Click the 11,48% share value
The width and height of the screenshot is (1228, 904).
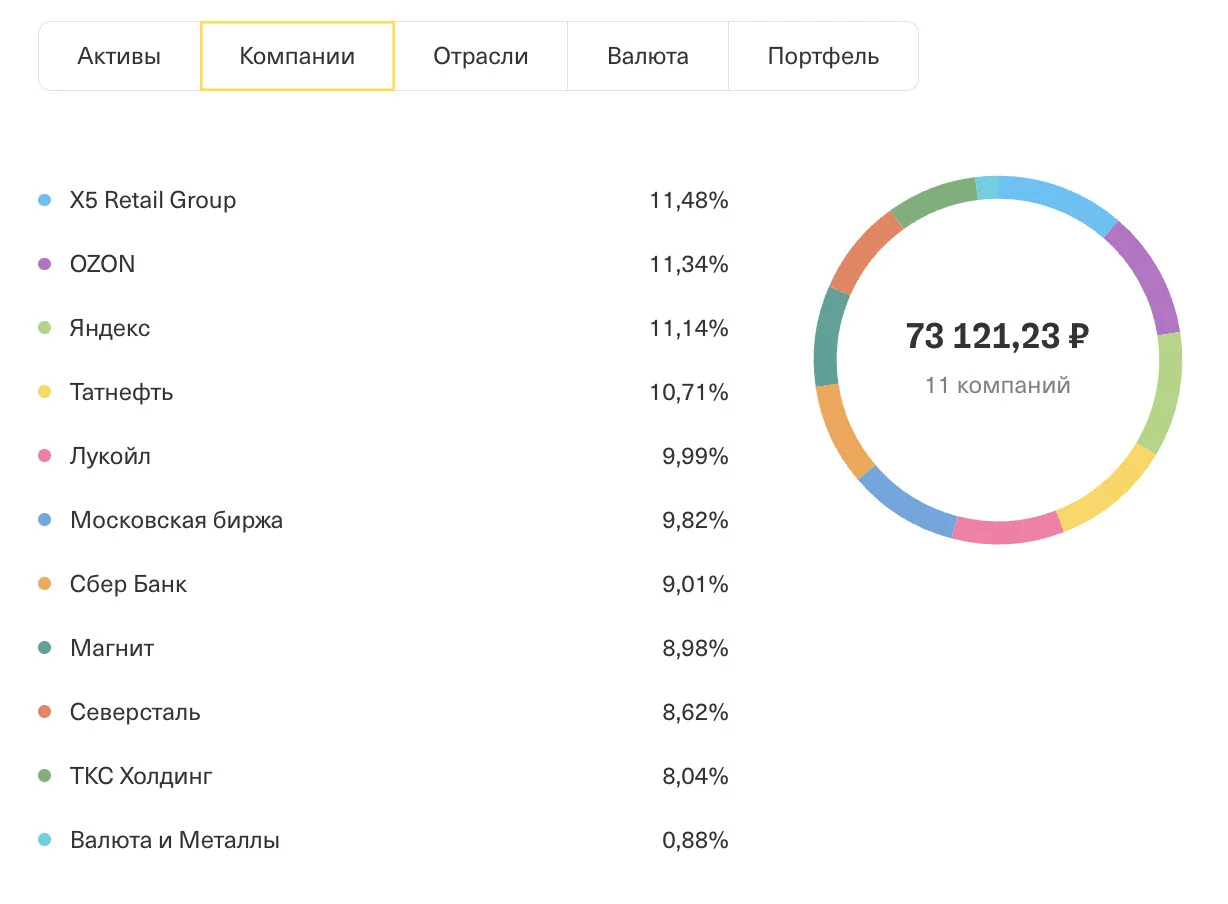point(689,200)
